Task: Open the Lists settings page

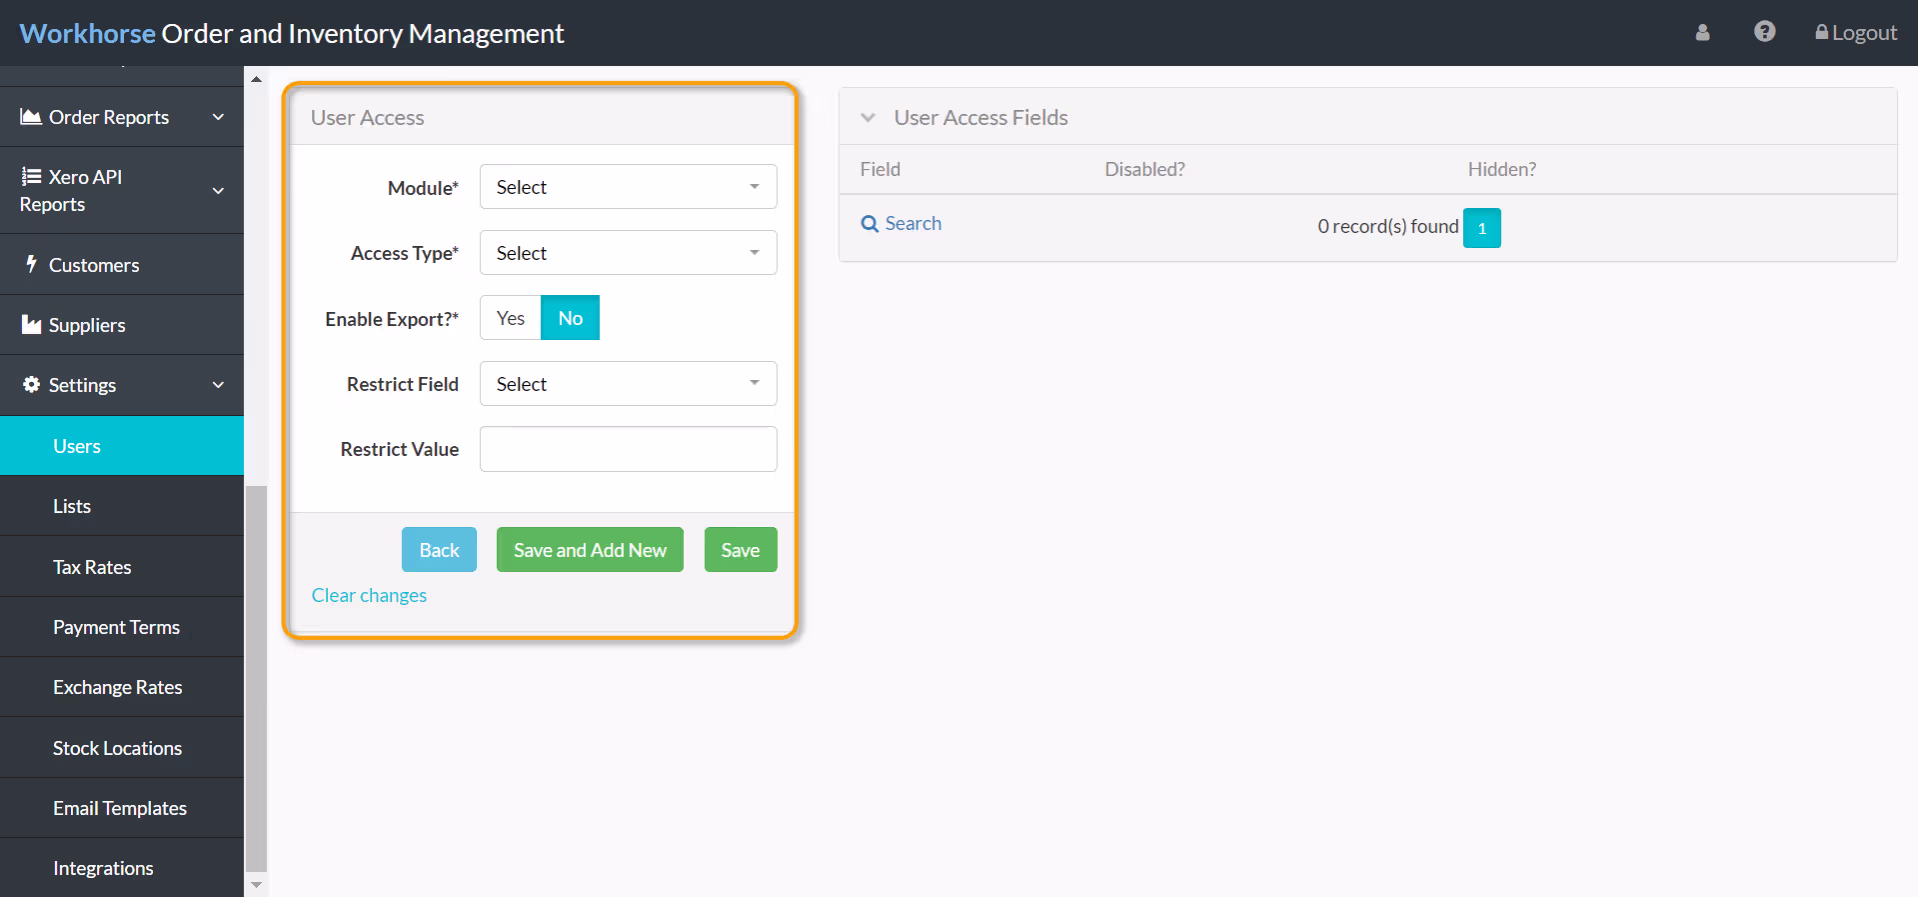Action: click(122, 506)
